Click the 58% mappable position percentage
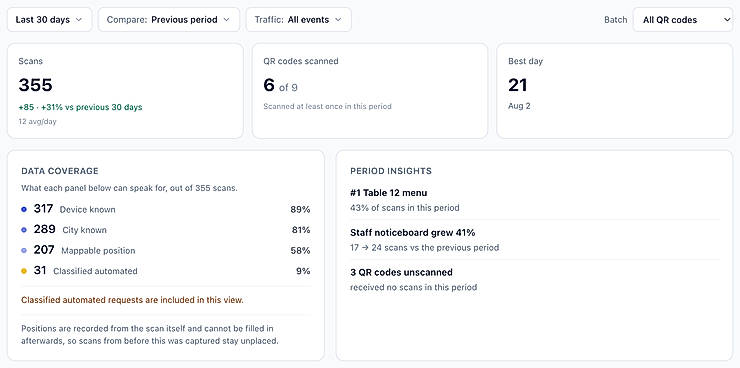Image resolution: width=740 pixels, height=368 pixels. tap(300, 251)
